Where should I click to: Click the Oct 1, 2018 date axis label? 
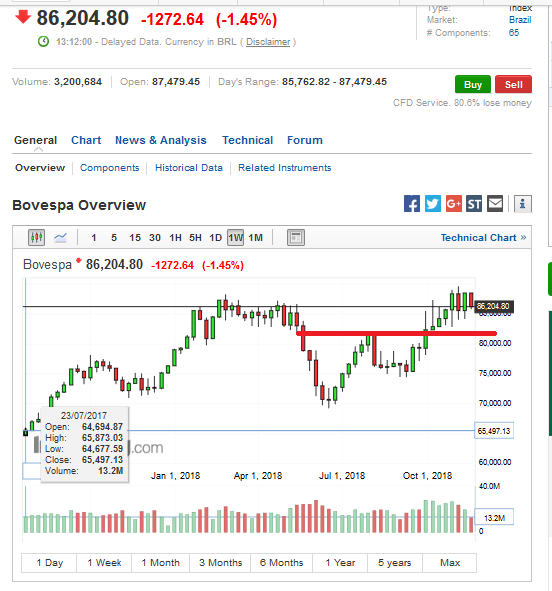tap(427, 476)
